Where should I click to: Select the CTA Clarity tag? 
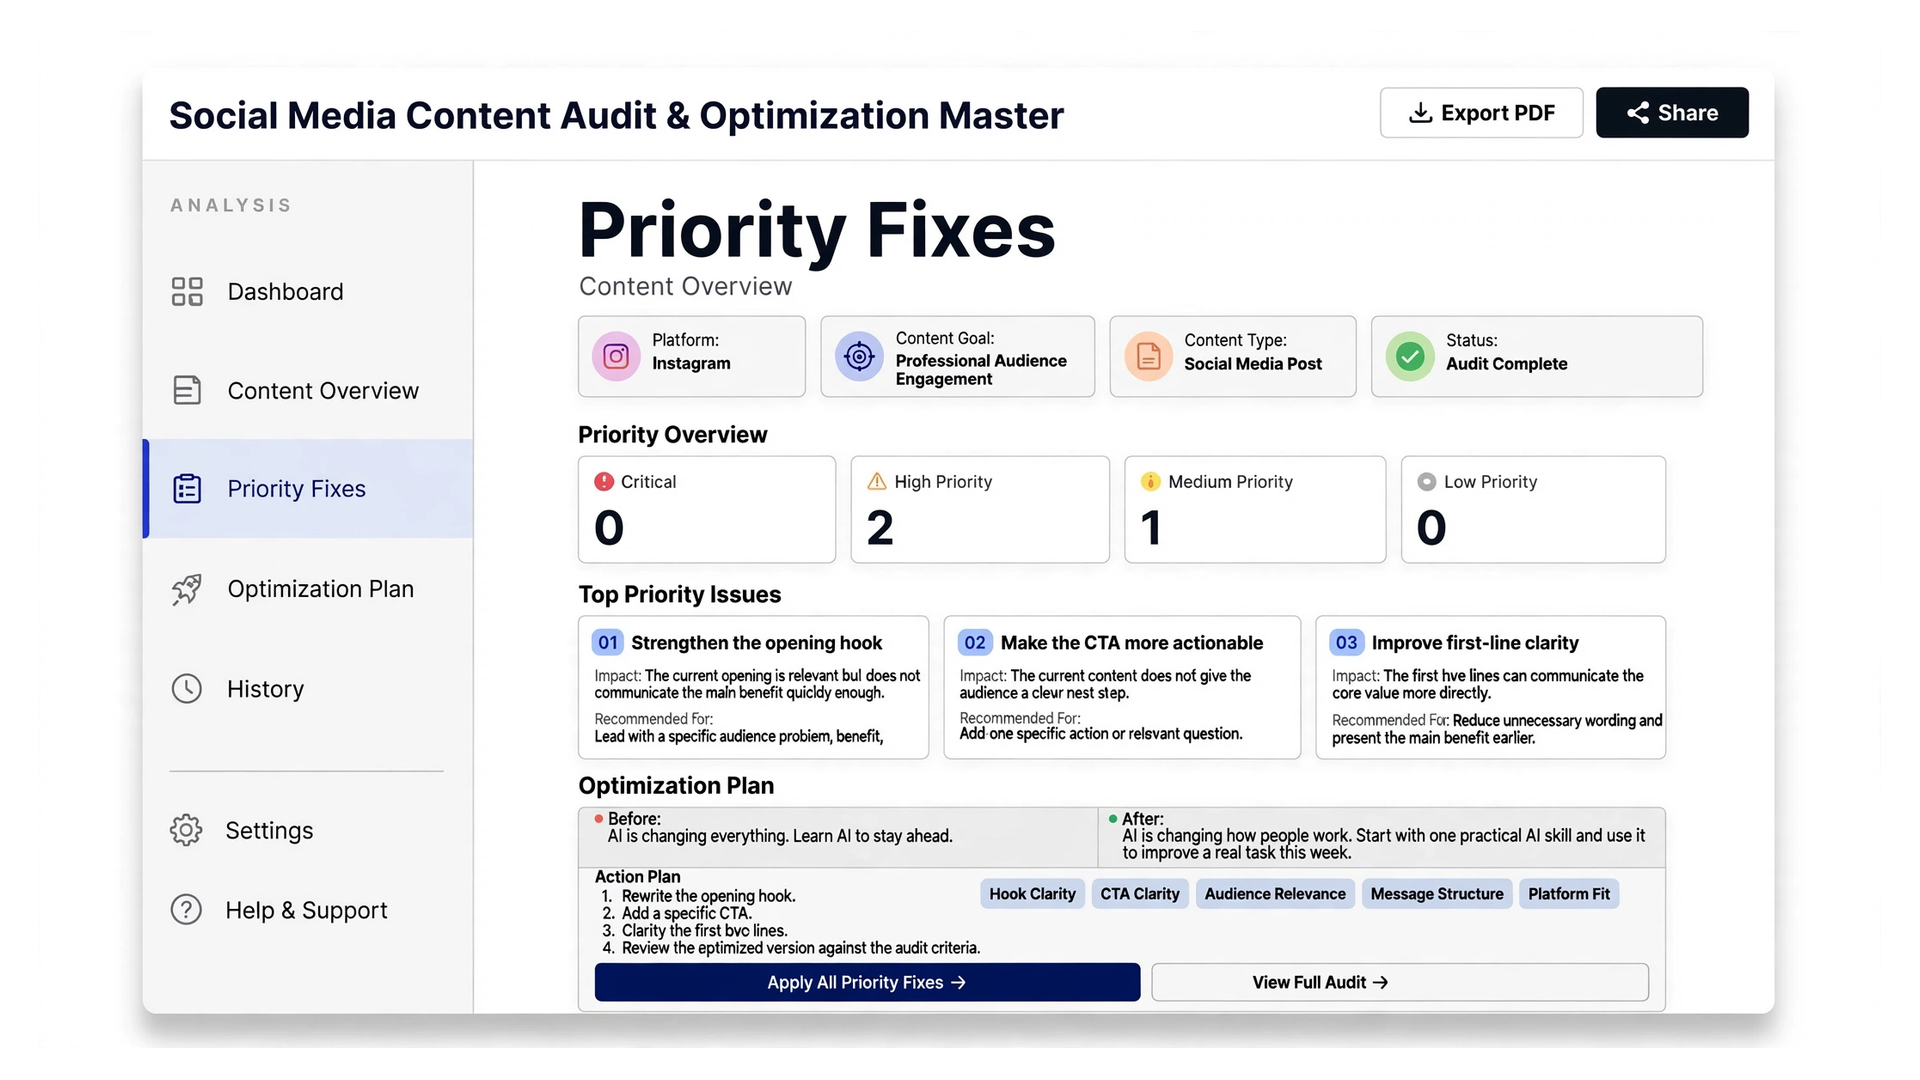[x=1140, y=894]
